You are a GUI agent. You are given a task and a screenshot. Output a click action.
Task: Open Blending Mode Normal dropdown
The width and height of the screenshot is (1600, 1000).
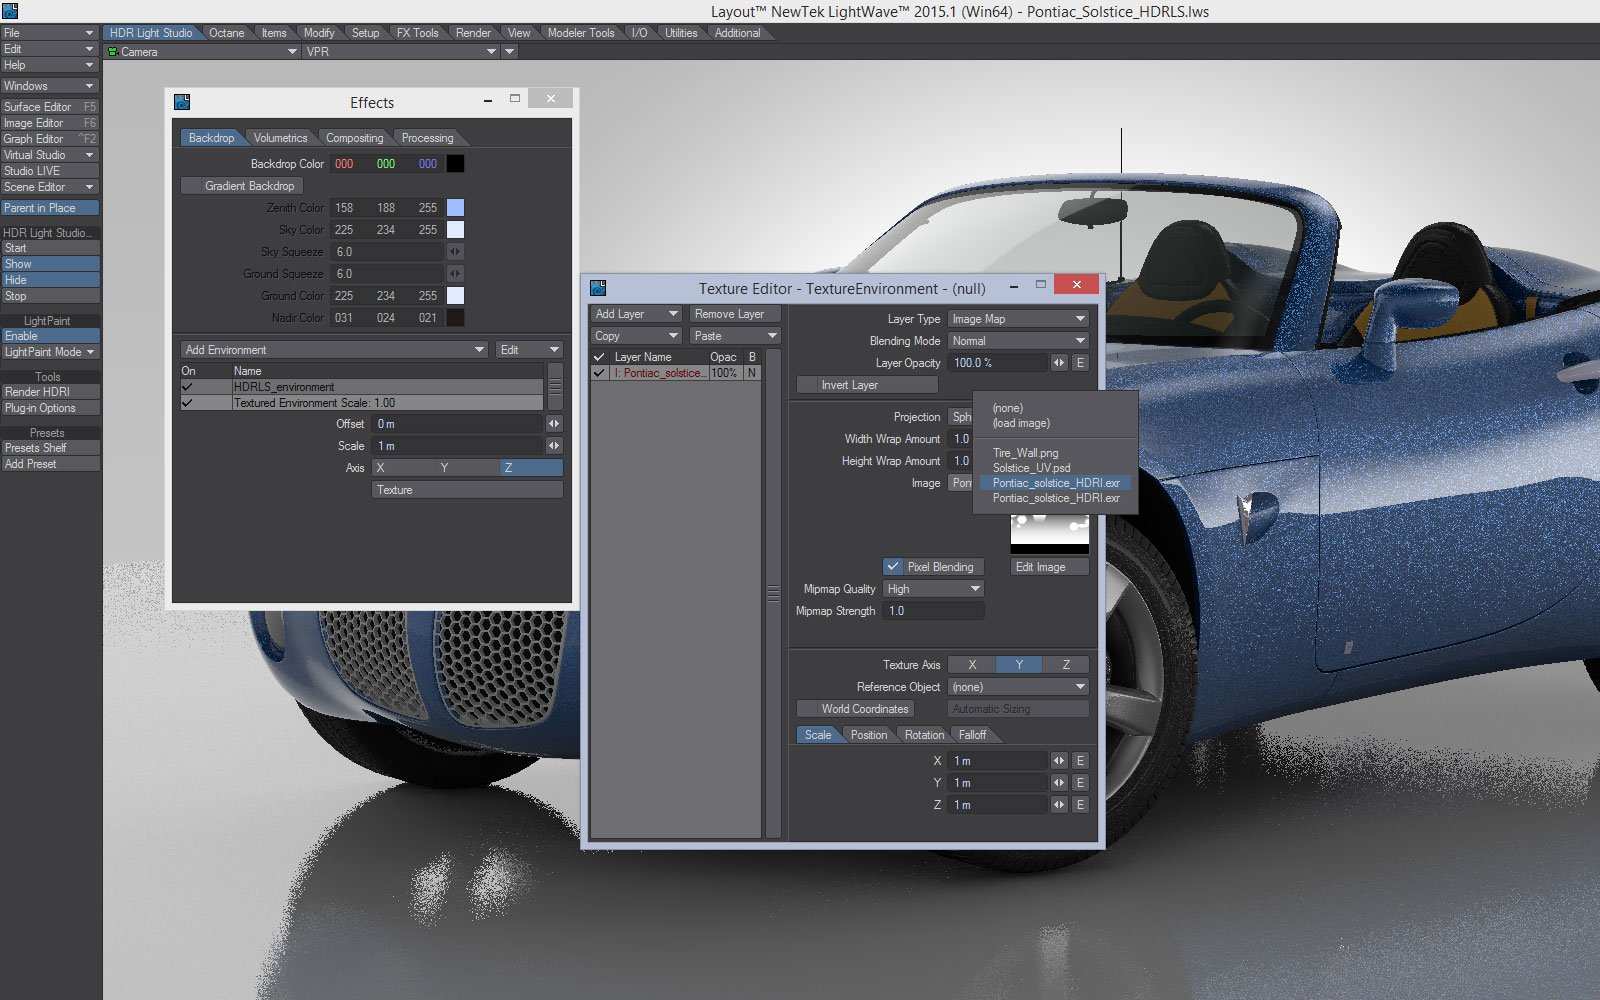[1018, 341]
